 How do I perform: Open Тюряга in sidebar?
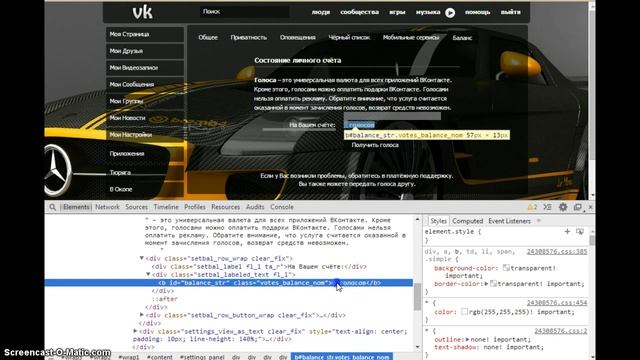[145, 173]
